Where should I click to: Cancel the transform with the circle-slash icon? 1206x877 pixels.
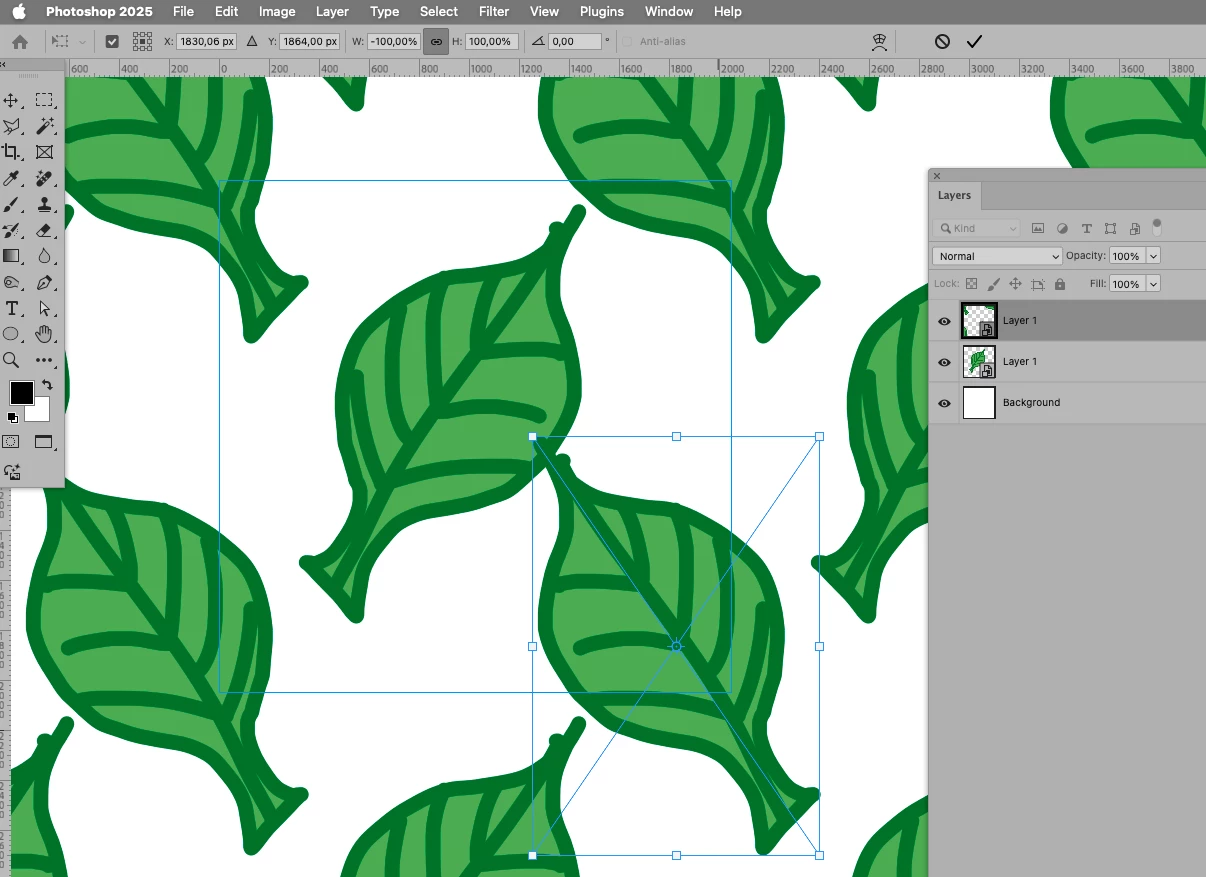click(942, 42)
